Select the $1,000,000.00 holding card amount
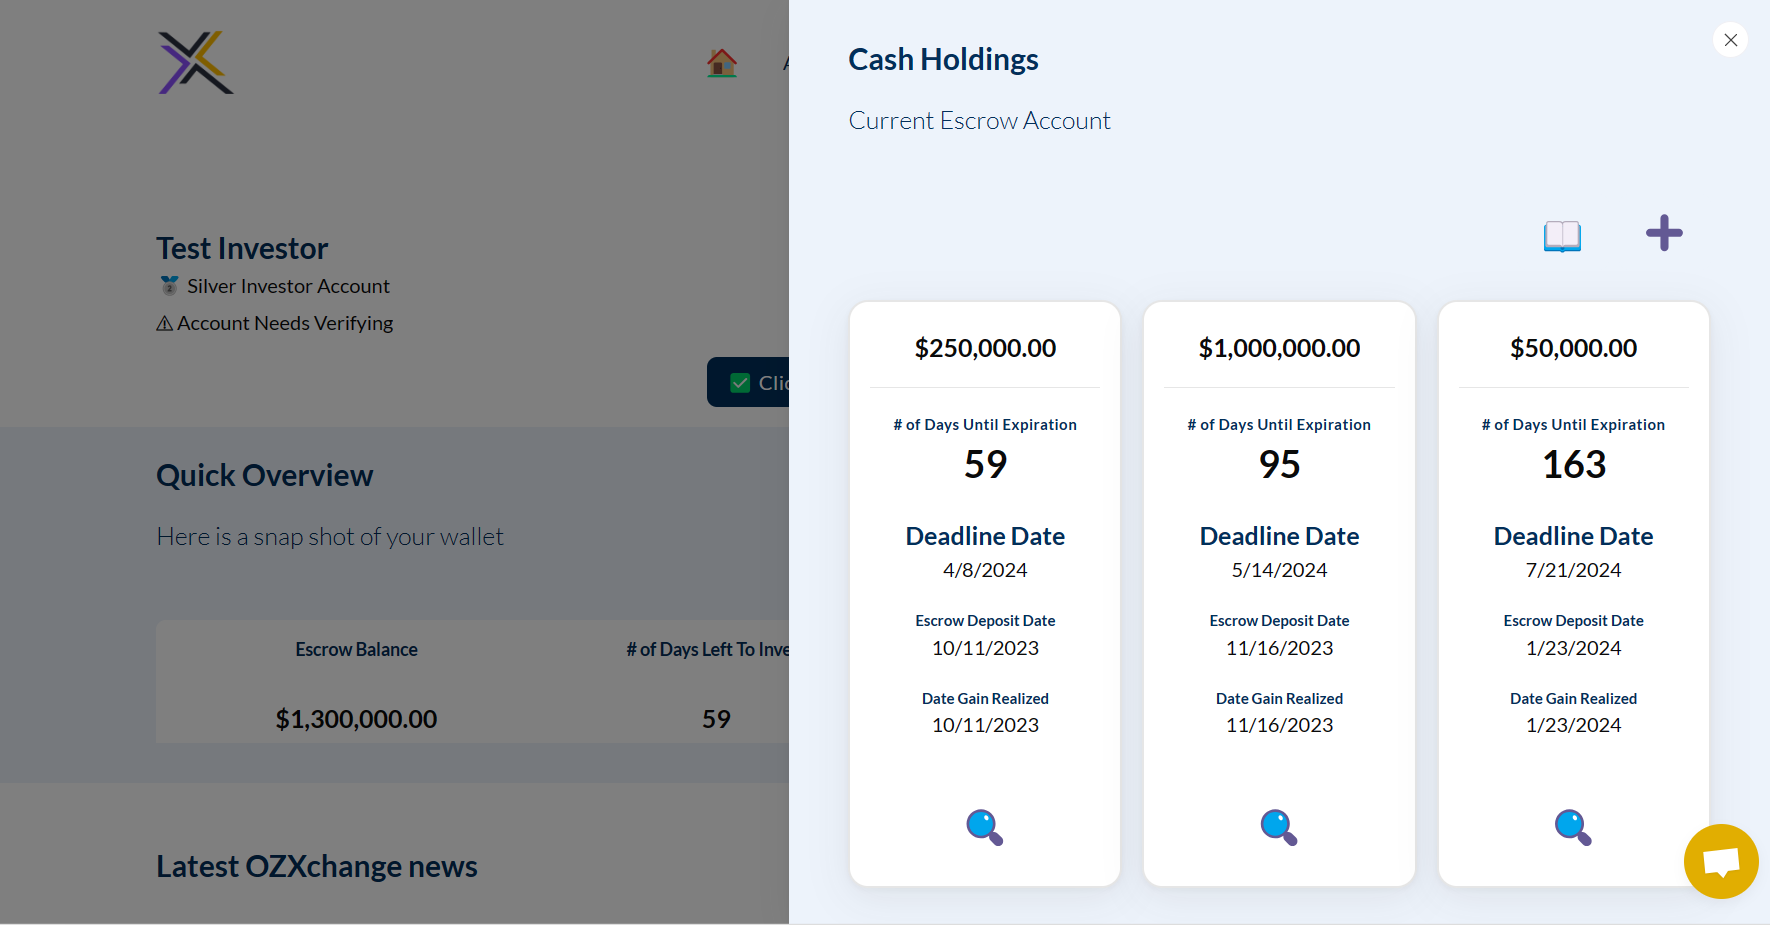The image size is (1770, 925). click(x=1279, y=348)
